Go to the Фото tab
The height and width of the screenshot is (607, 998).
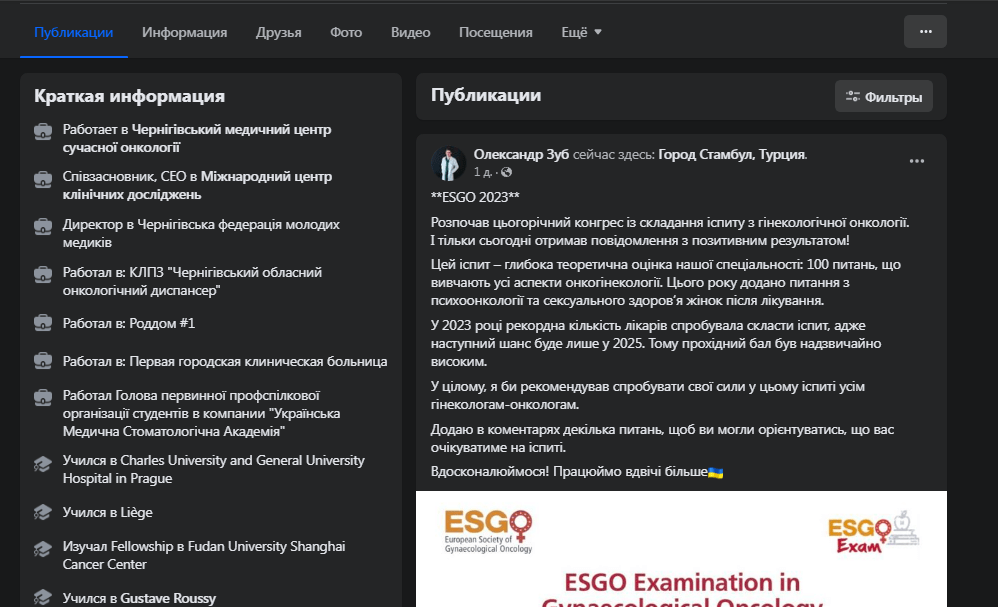click(x=346, y=32)
